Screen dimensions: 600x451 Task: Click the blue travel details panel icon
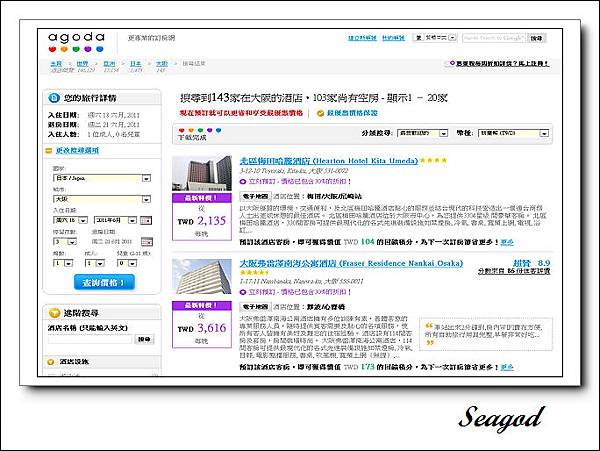(54, 98)
